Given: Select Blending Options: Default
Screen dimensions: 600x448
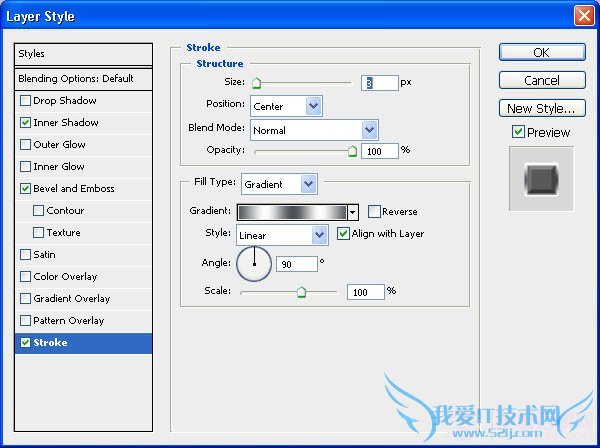Looking at the screenshot, I should point(85,79).
